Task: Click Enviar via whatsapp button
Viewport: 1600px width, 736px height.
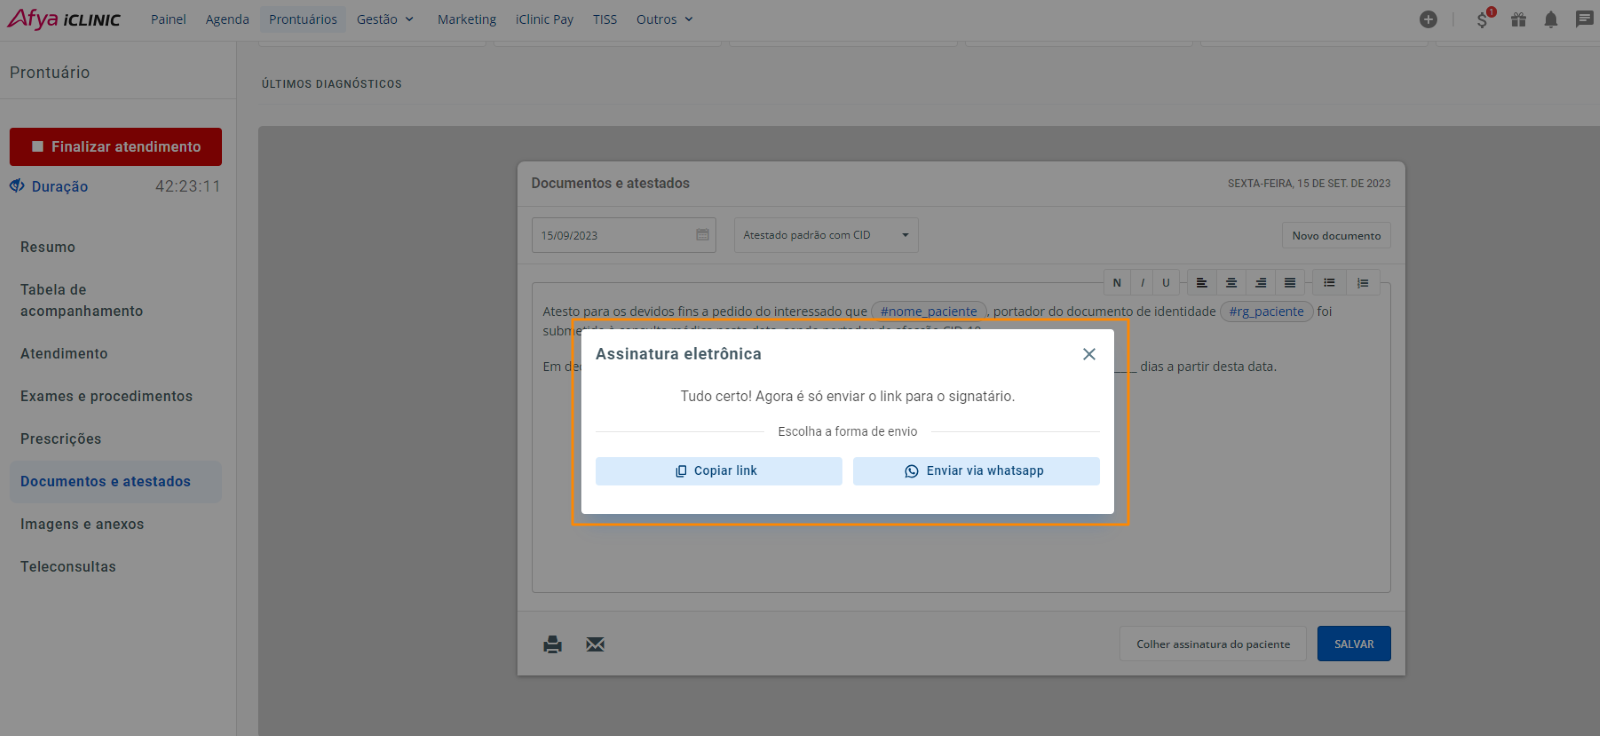Action: (975, 471)
